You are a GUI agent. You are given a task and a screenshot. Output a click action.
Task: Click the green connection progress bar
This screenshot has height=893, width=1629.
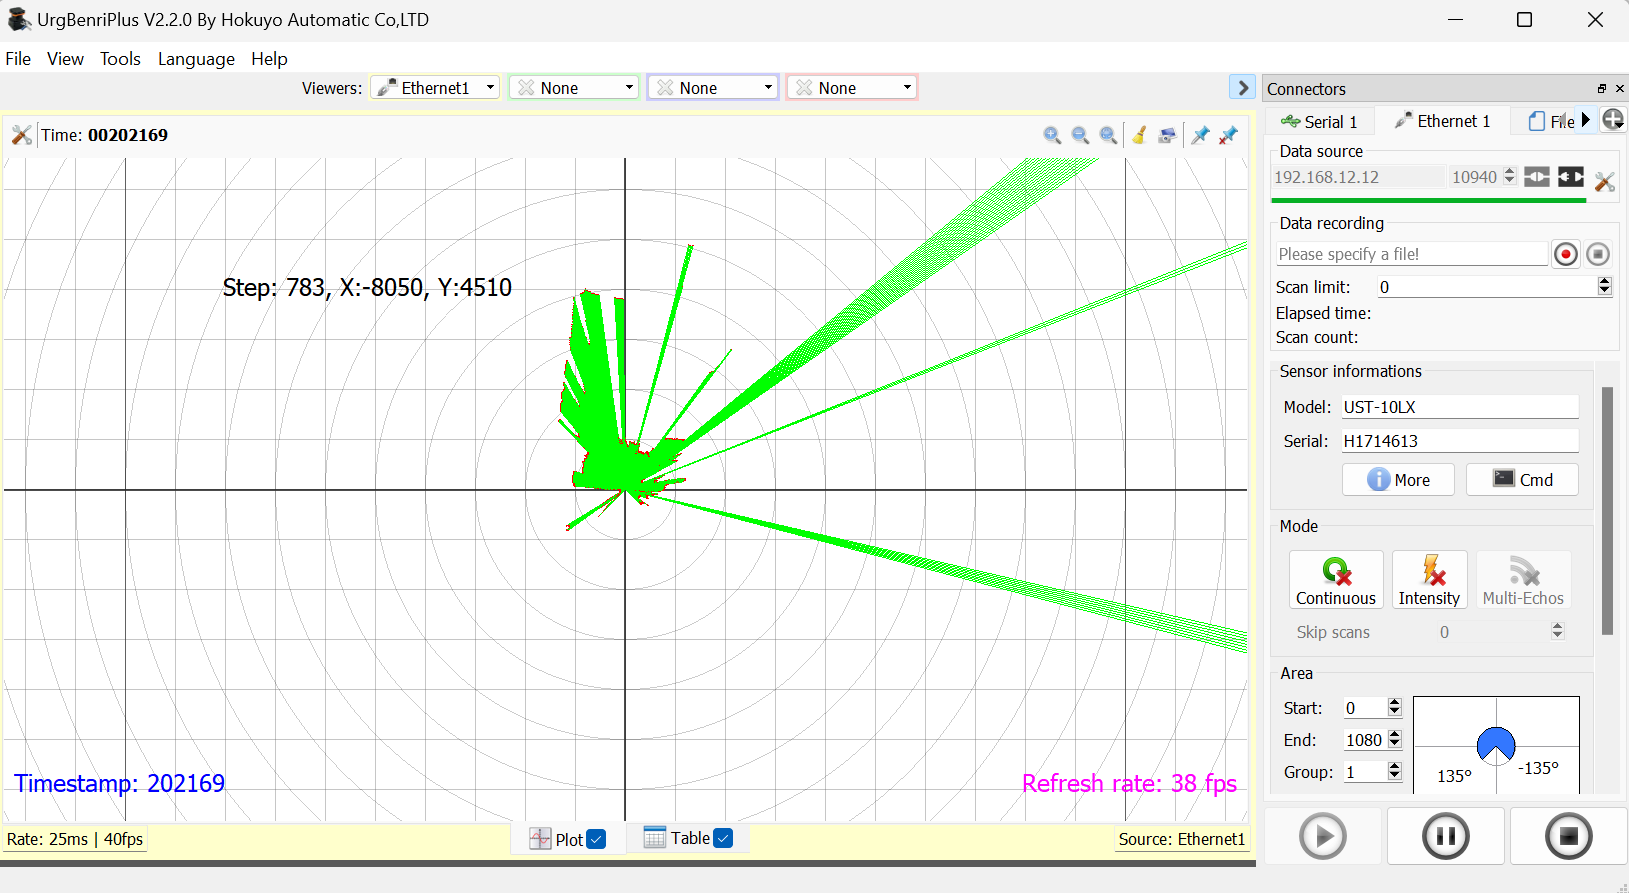point(1429,200)
